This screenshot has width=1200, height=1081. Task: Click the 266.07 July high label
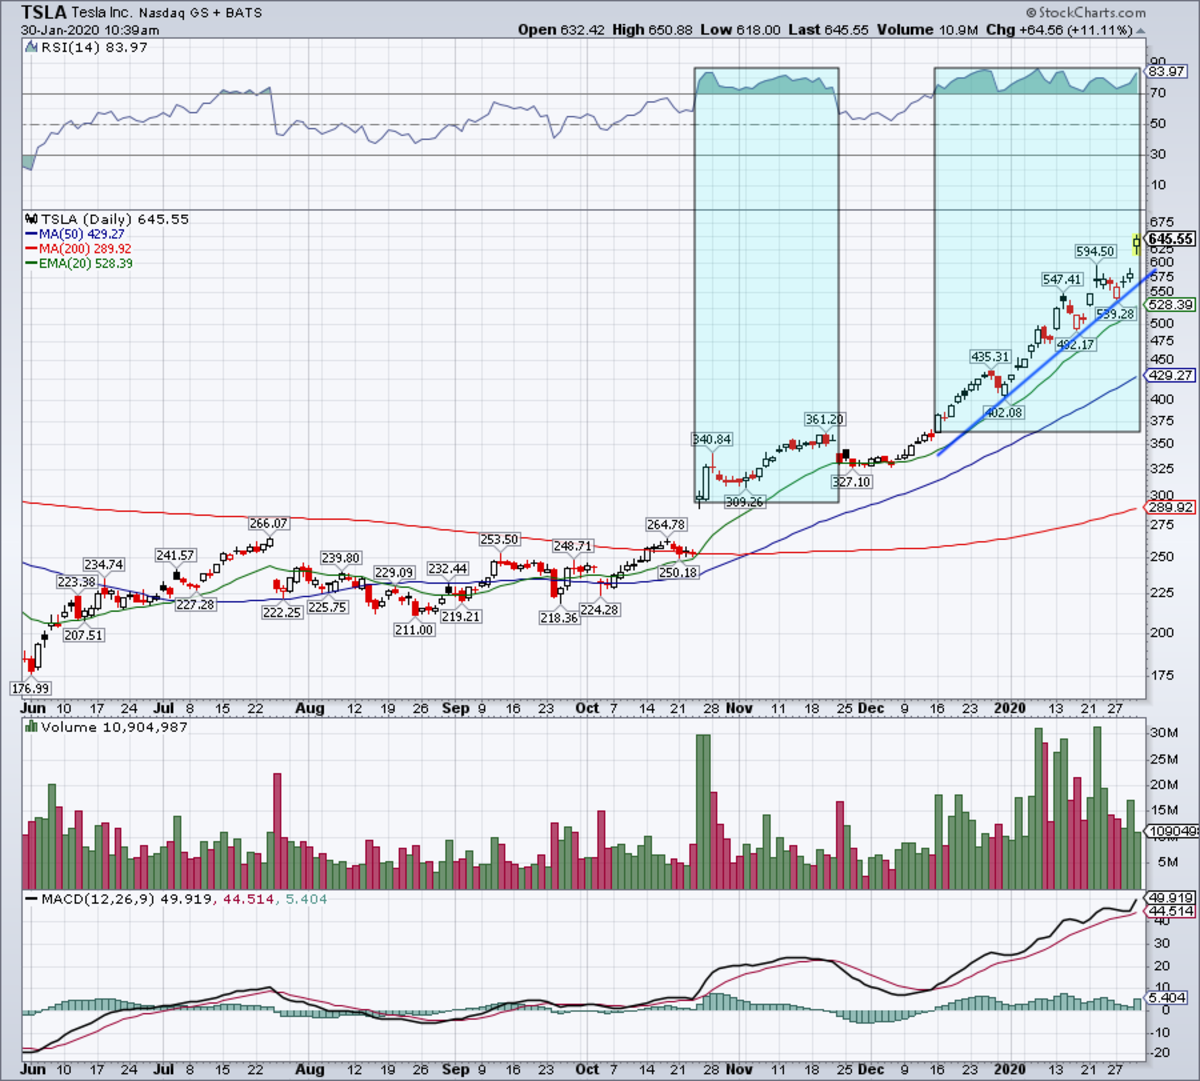(268, 523)
